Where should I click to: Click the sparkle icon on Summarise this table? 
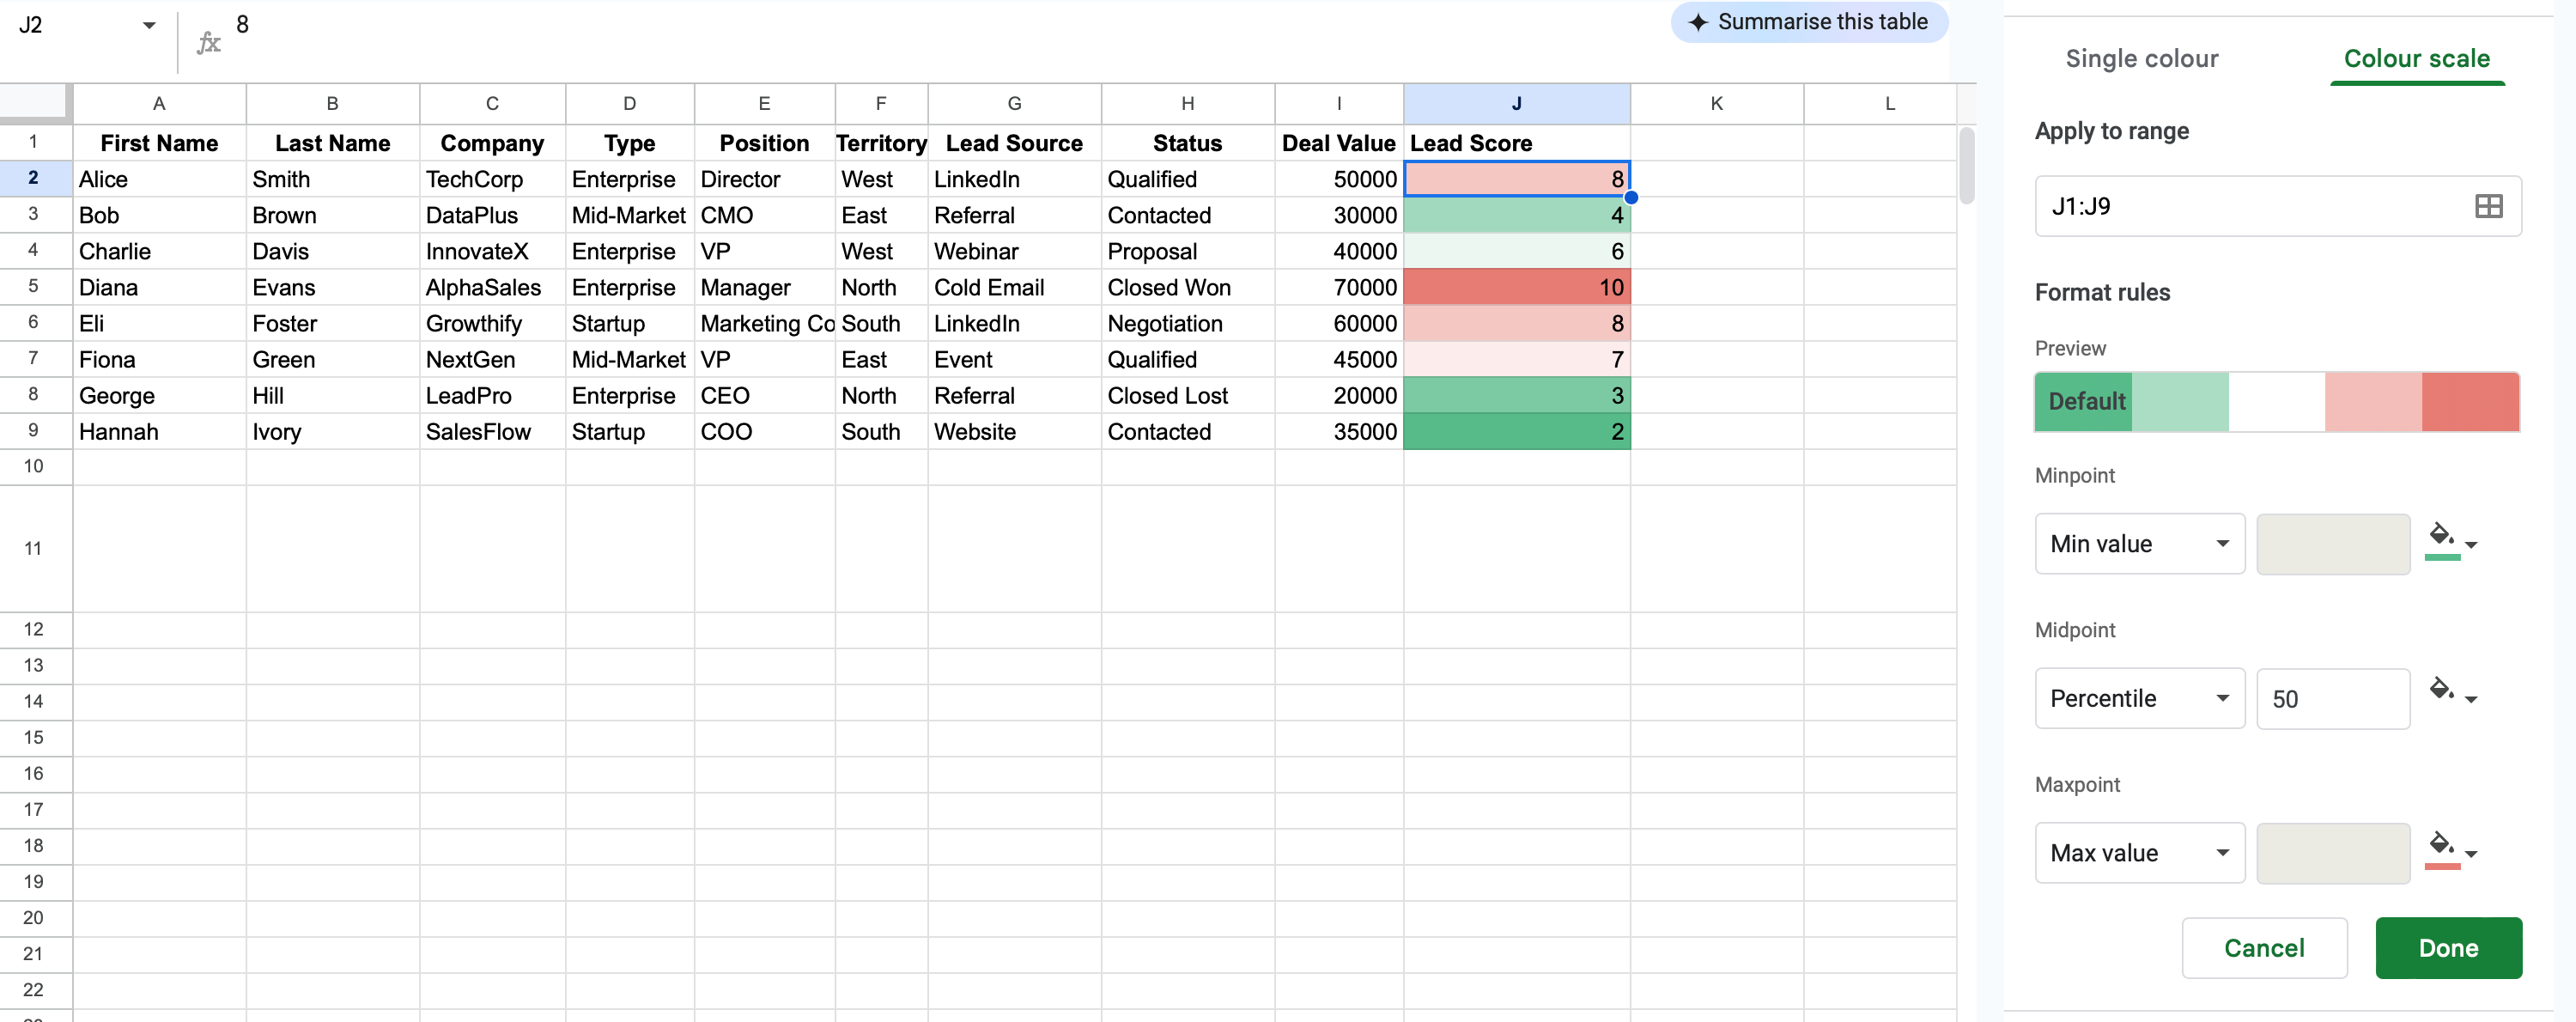[1697, 22]
